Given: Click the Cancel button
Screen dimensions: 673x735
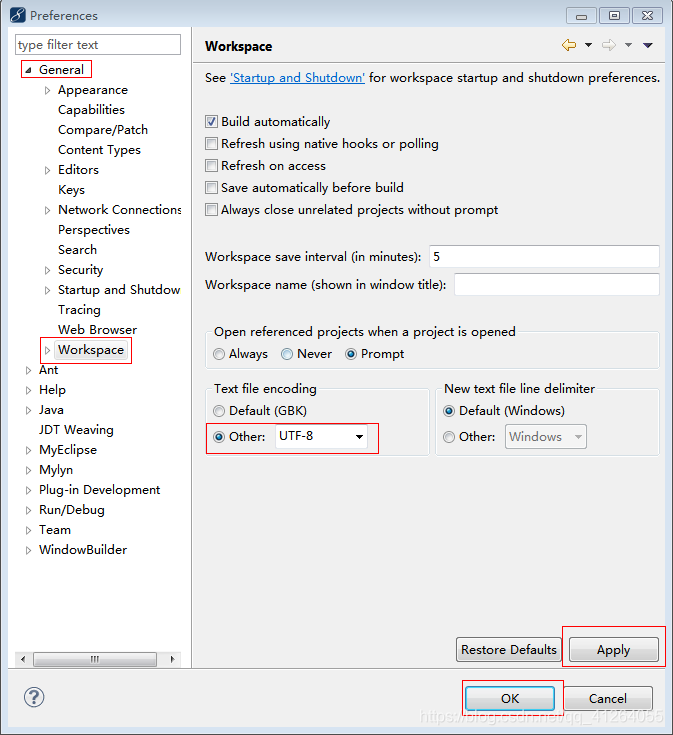Looking at the screenshot, I should click(608, 698).
